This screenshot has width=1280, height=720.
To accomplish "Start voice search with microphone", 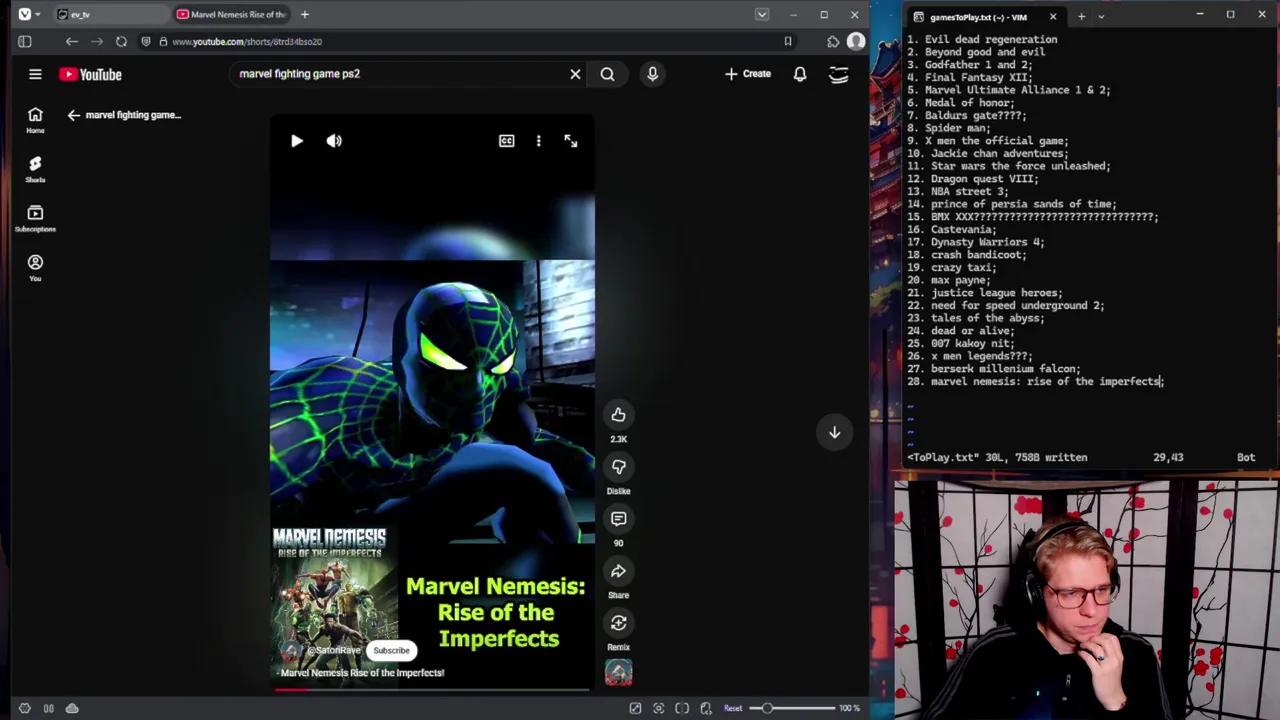I will coord(652,74).
